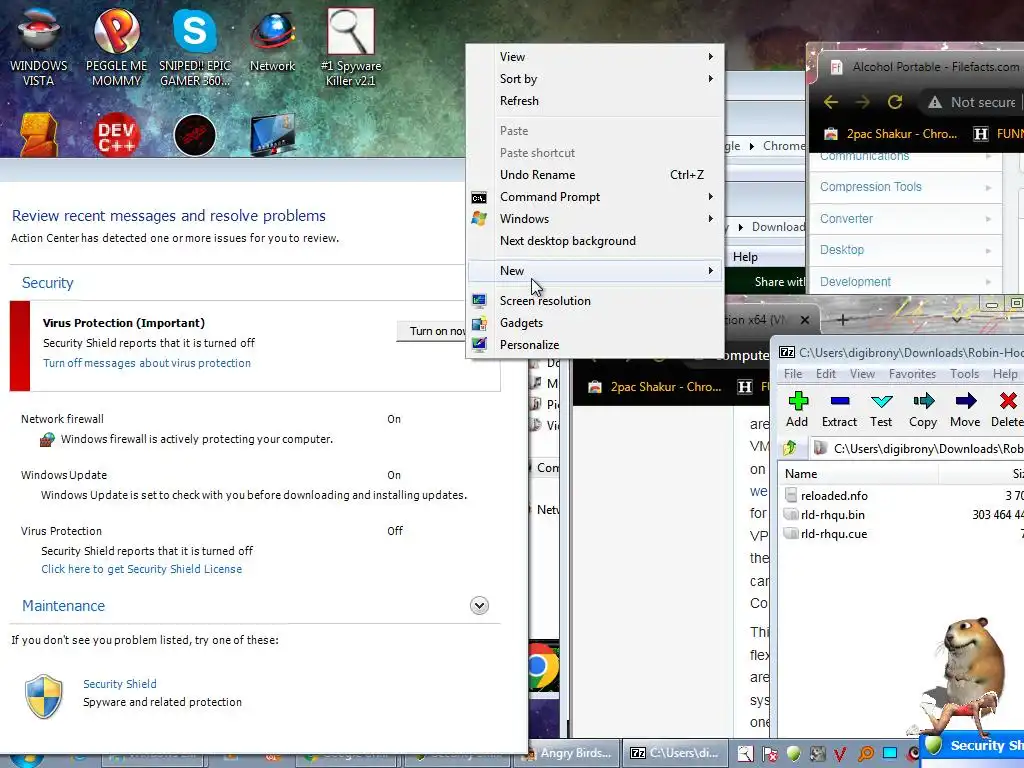Click the Google Chrome icon behind Action Center
This screenshot has height=768, width=1024.
[x=544, y=666]
